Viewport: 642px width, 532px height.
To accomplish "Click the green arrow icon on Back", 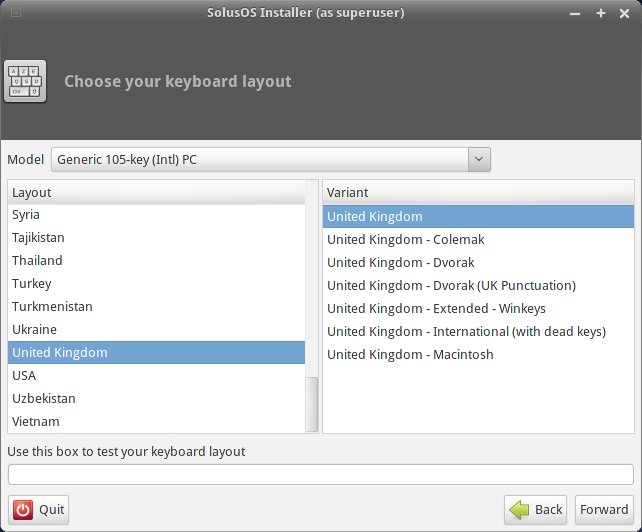I will (x=519, y=510).
